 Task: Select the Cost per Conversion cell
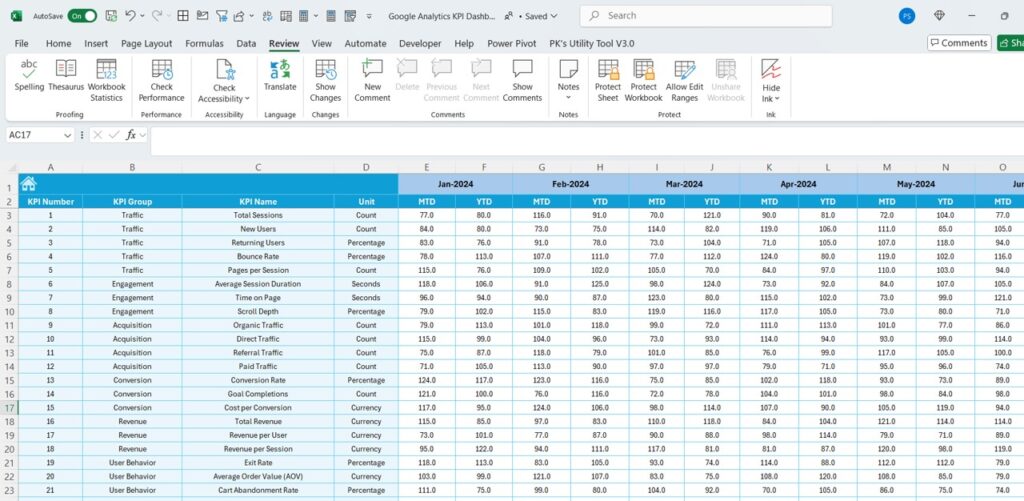(x=258, y=408)
